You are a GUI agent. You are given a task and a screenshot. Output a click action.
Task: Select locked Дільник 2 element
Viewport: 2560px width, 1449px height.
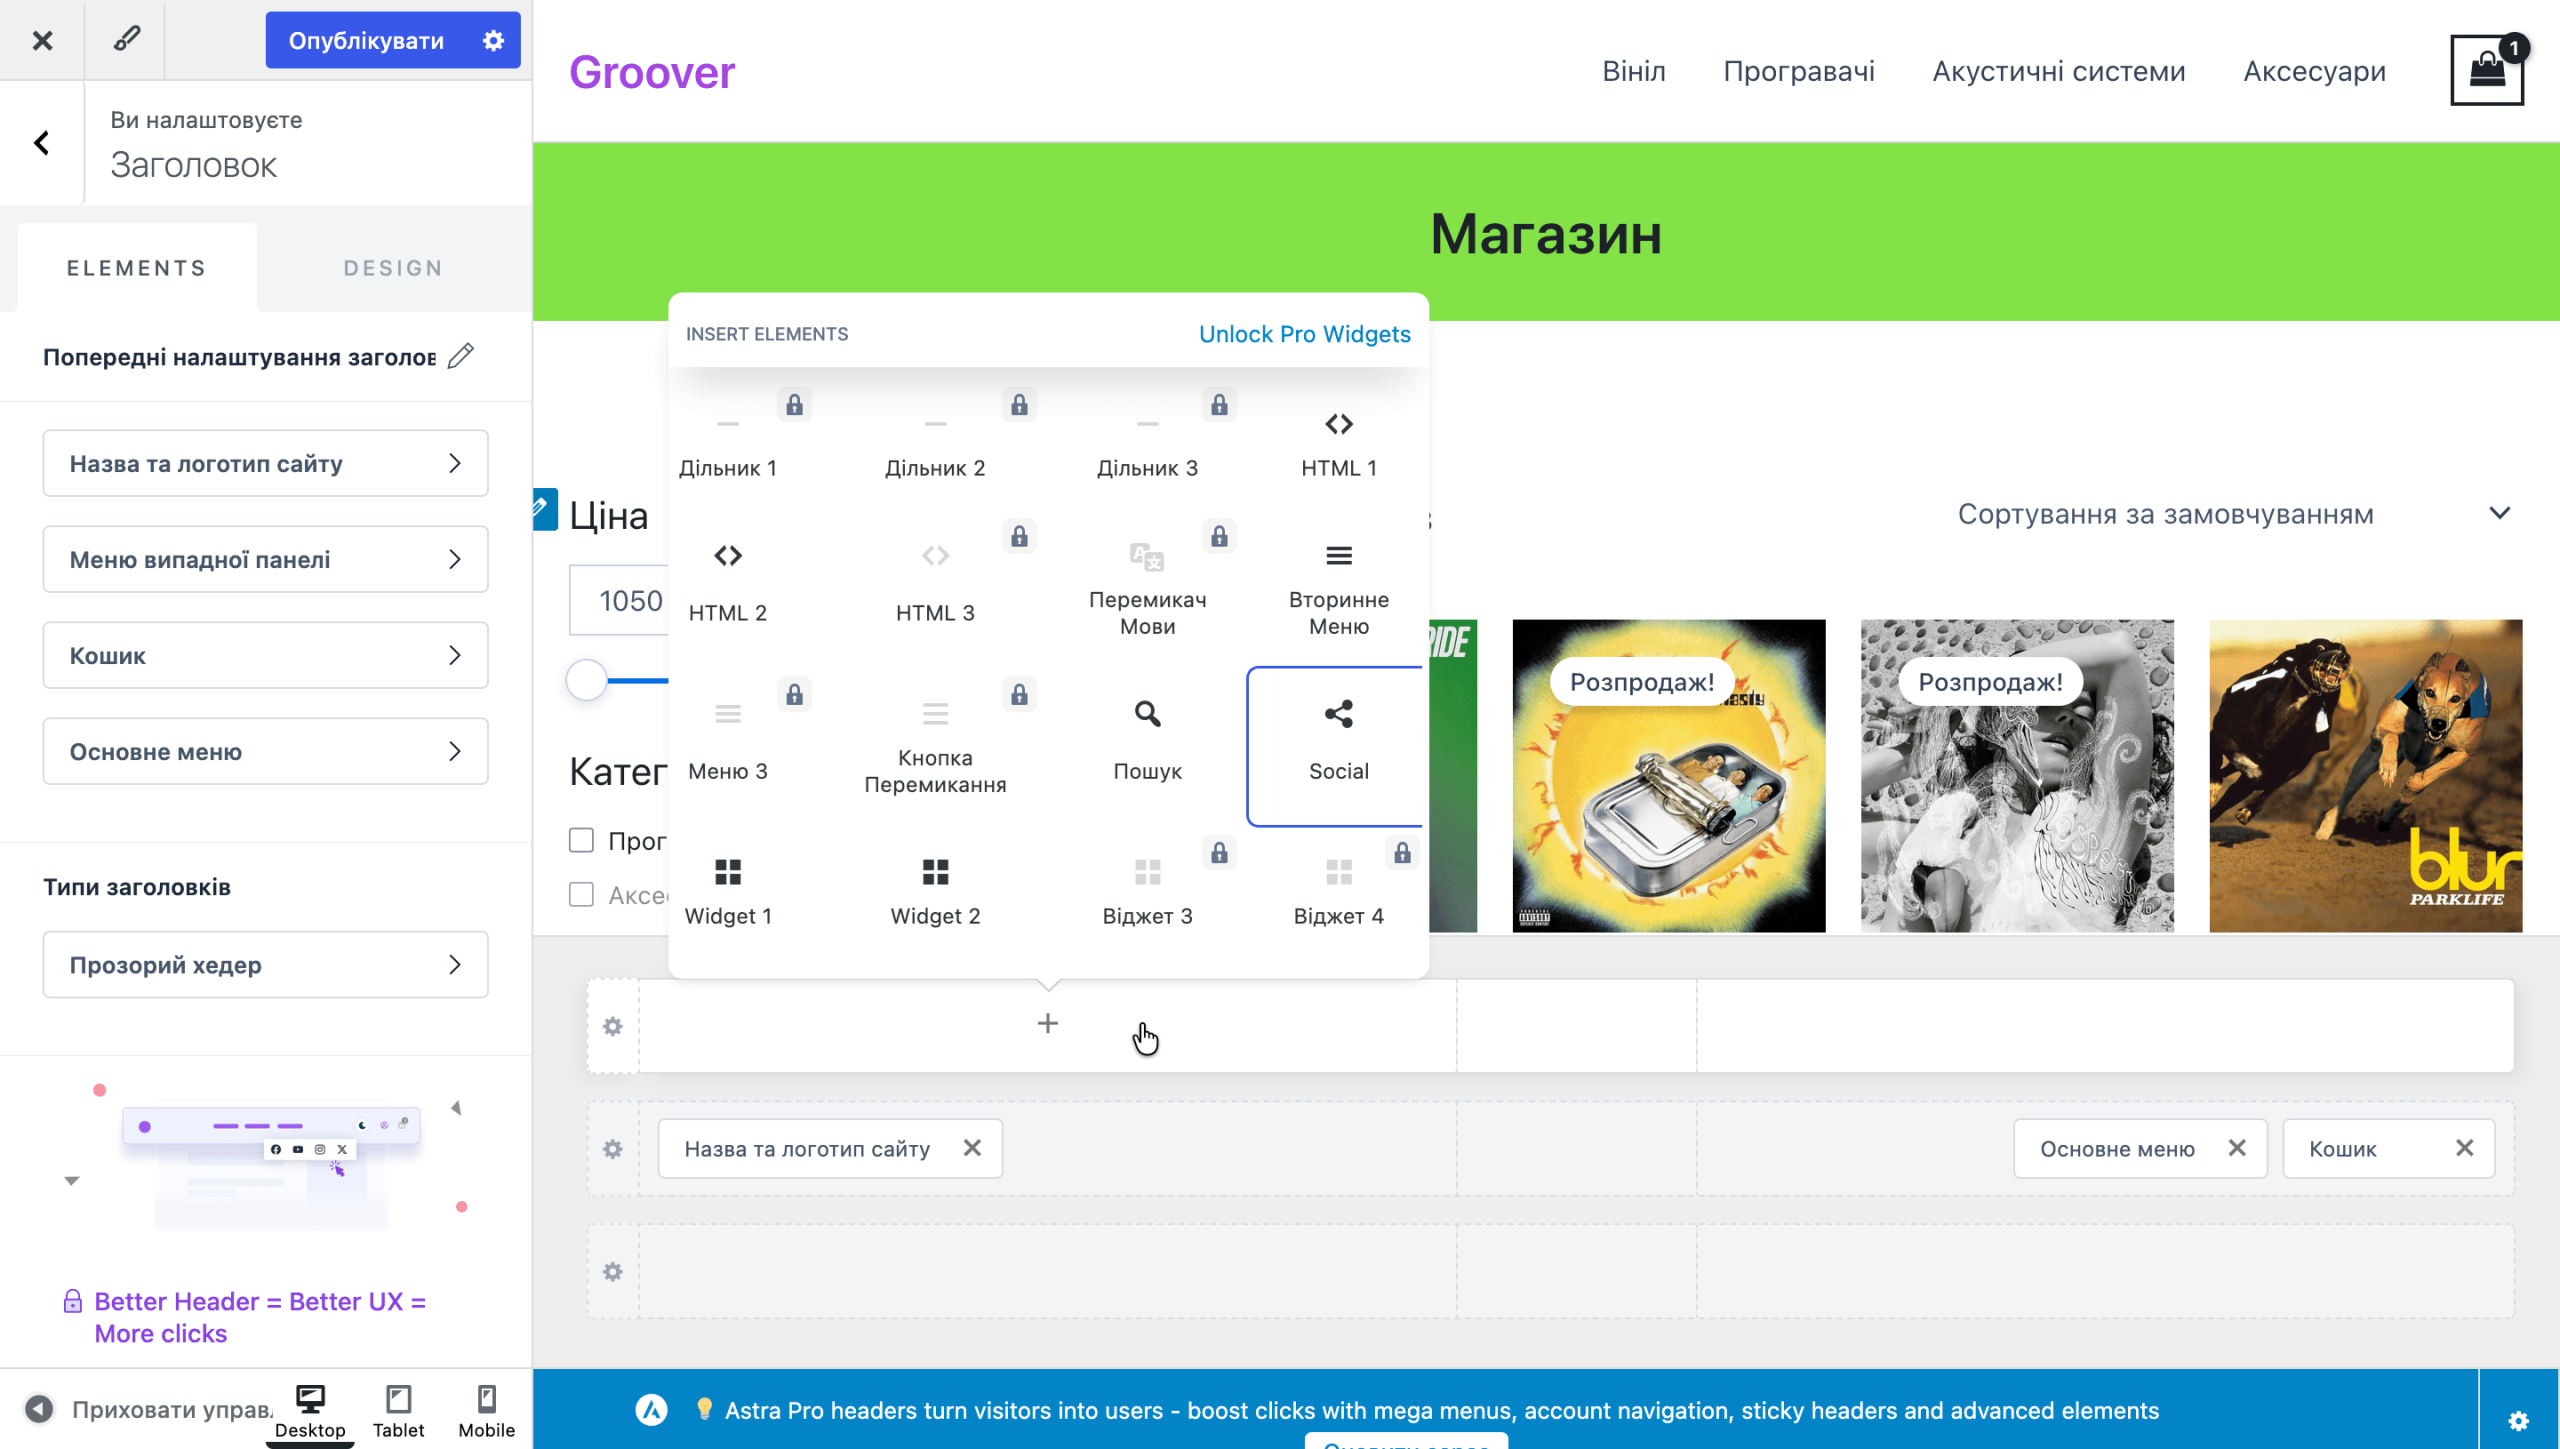[x=935, y=443]
